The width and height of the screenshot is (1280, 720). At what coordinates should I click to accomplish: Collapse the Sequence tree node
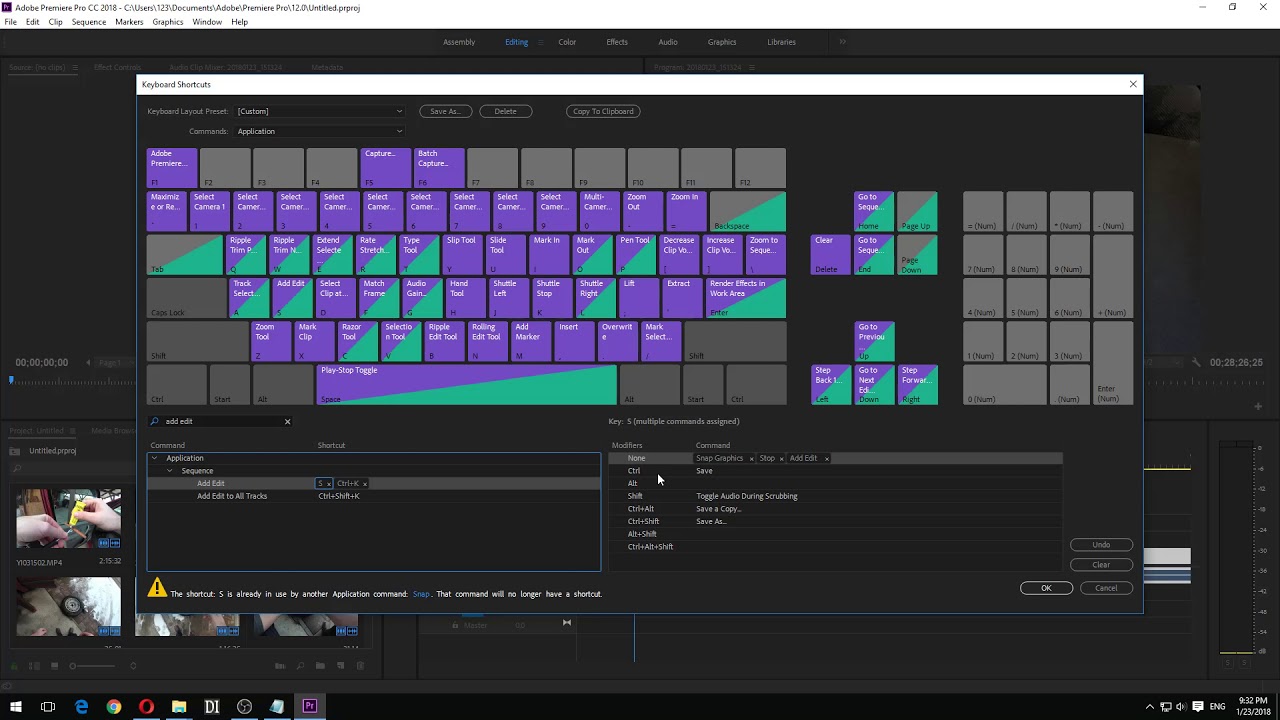tap(169, 471)
